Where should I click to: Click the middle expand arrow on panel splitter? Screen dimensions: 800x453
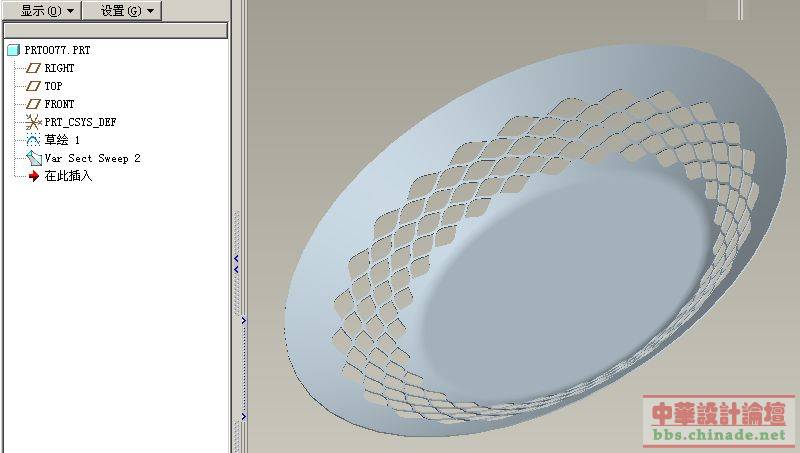coord(244,320)
